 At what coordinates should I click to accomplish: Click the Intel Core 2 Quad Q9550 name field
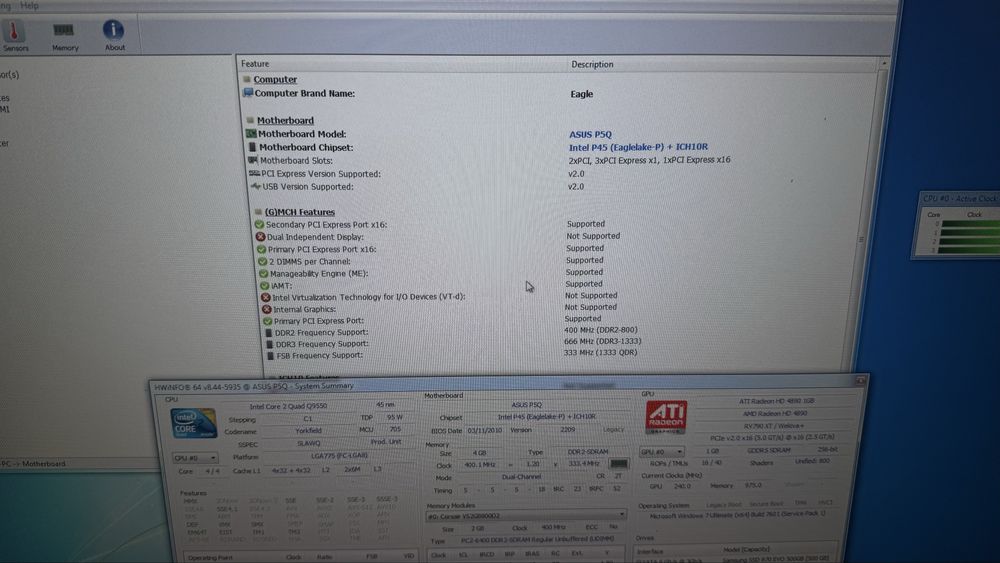point(288,406)
